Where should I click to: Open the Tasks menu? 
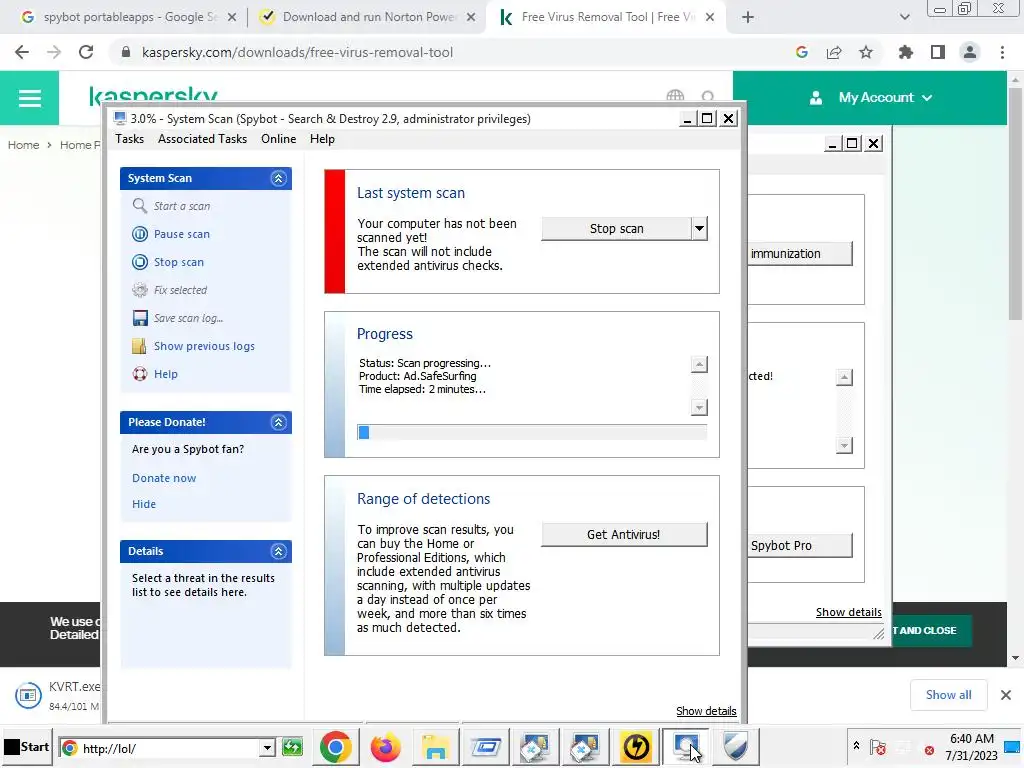point(129,139)
